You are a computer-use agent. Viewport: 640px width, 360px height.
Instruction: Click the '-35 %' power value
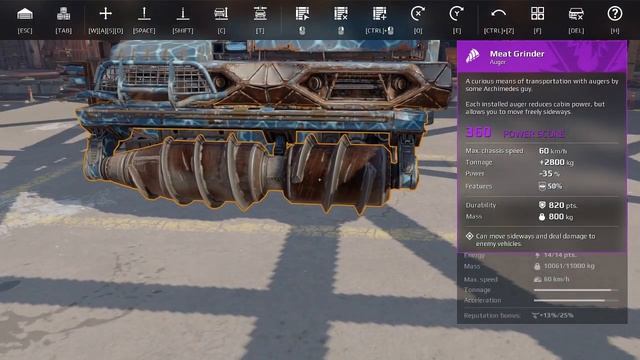click(549, 173)
